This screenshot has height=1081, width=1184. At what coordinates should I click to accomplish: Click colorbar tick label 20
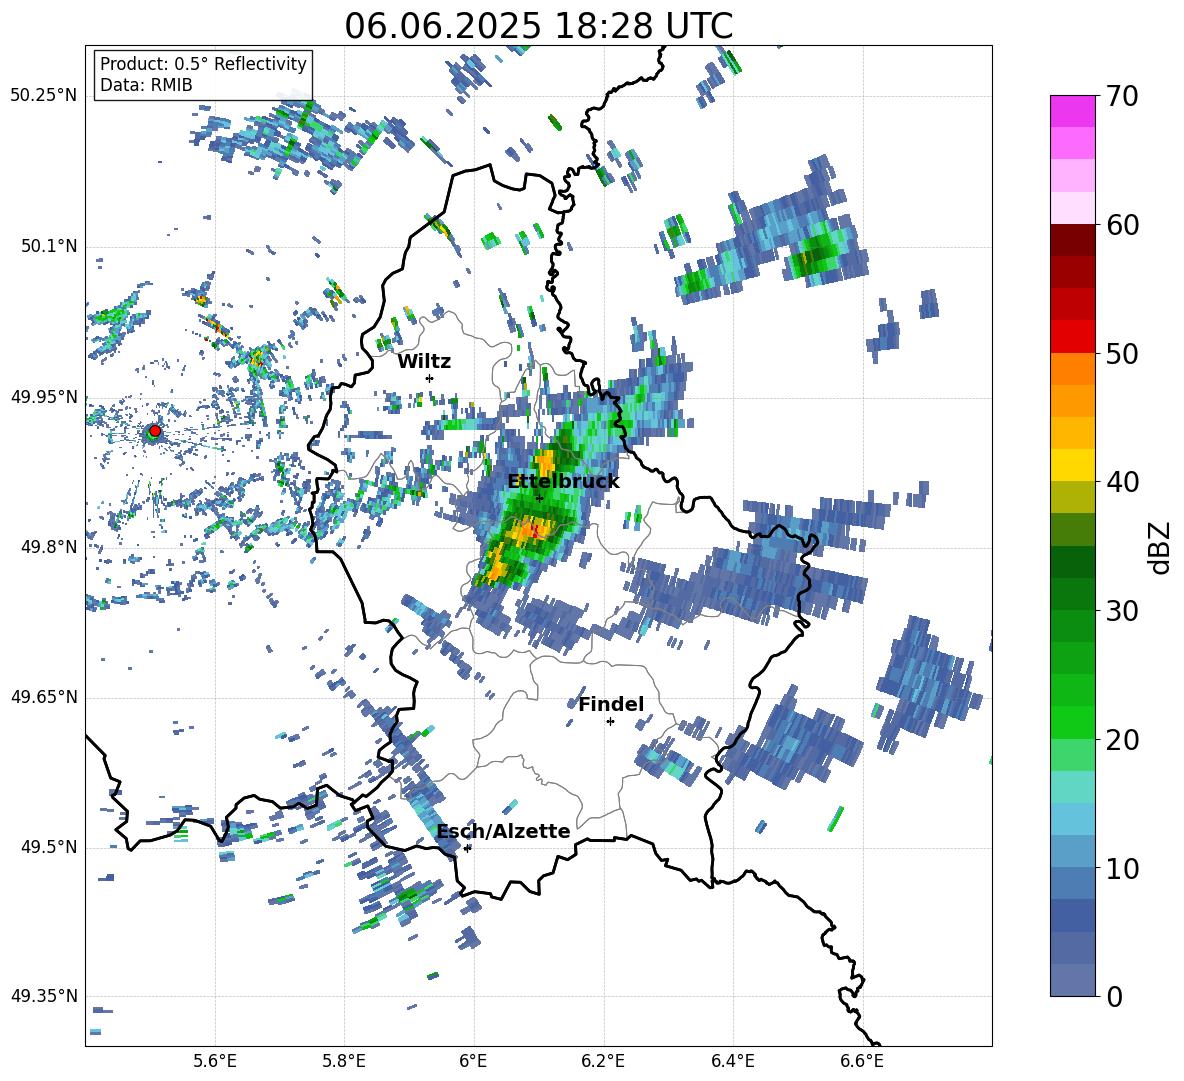1122,739
